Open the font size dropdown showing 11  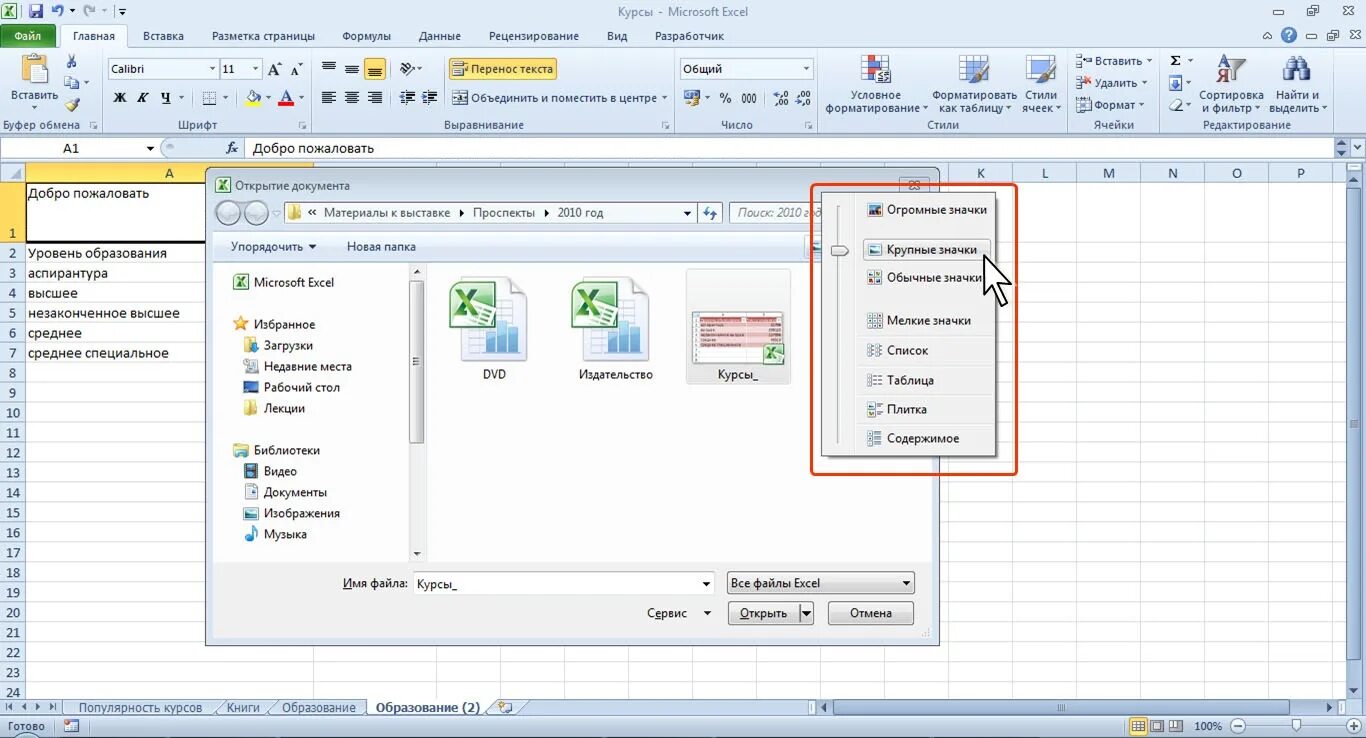coord(255,69)
